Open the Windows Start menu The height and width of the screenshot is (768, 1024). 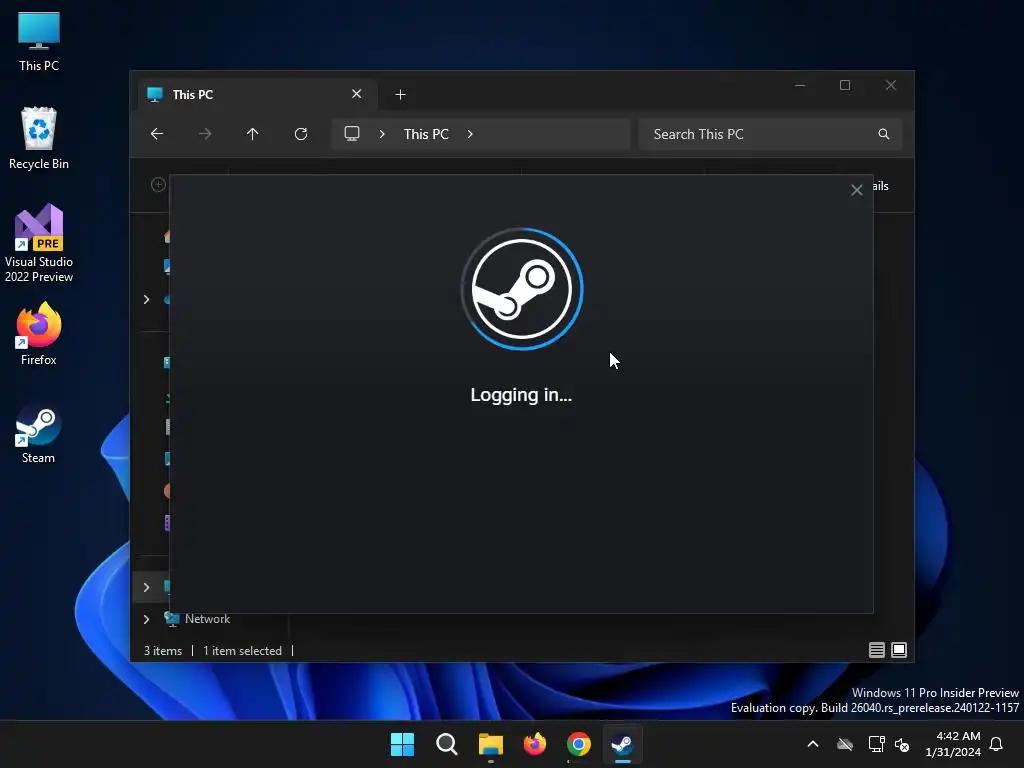402,744
